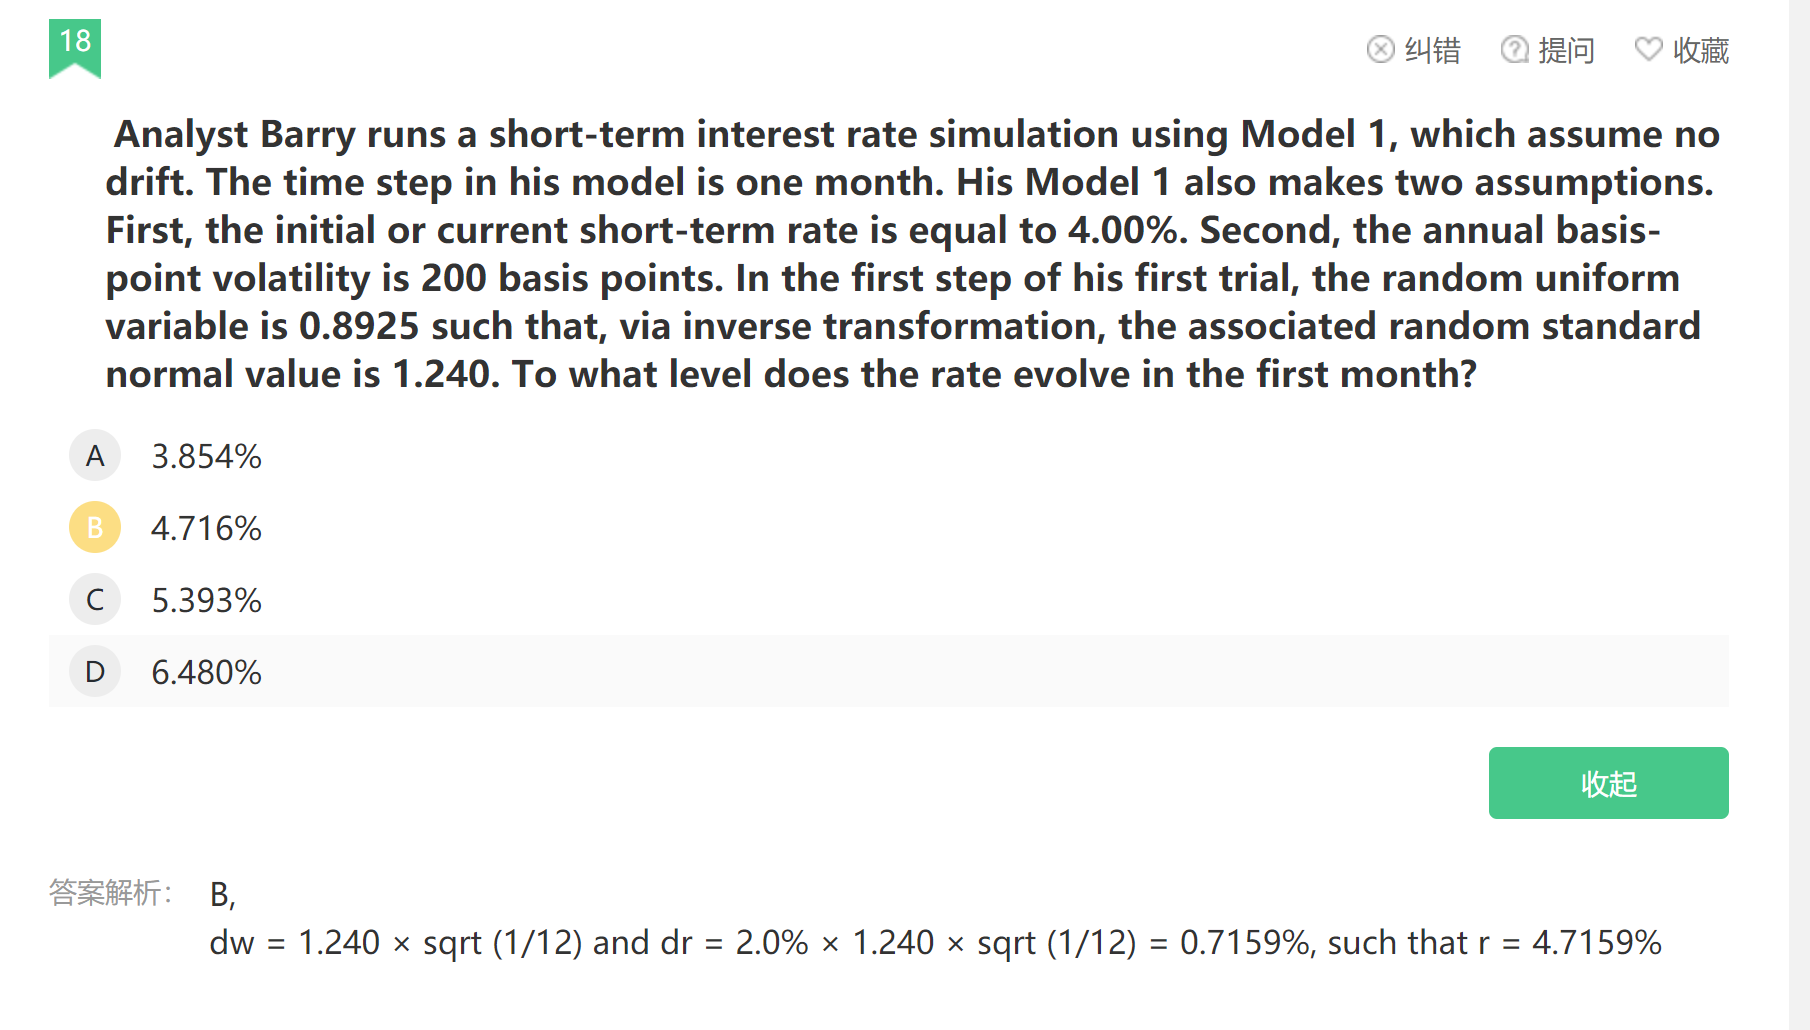The width and height of the screenshot is (1810, 1030).
Task: Click the 答案解析 explanation label
Action: [110, 892]
